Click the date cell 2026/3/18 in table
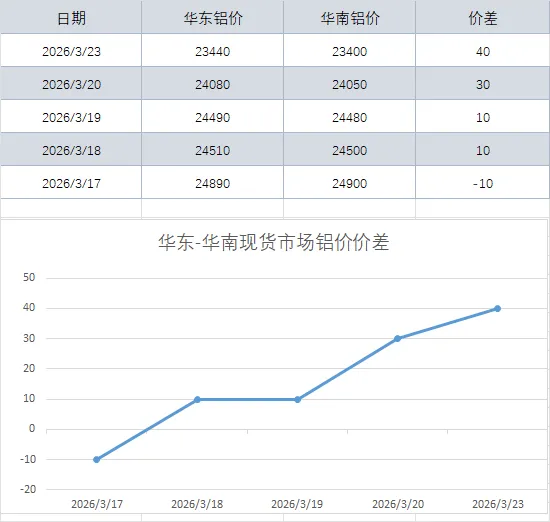550x522 pixels. pos(71,150)
